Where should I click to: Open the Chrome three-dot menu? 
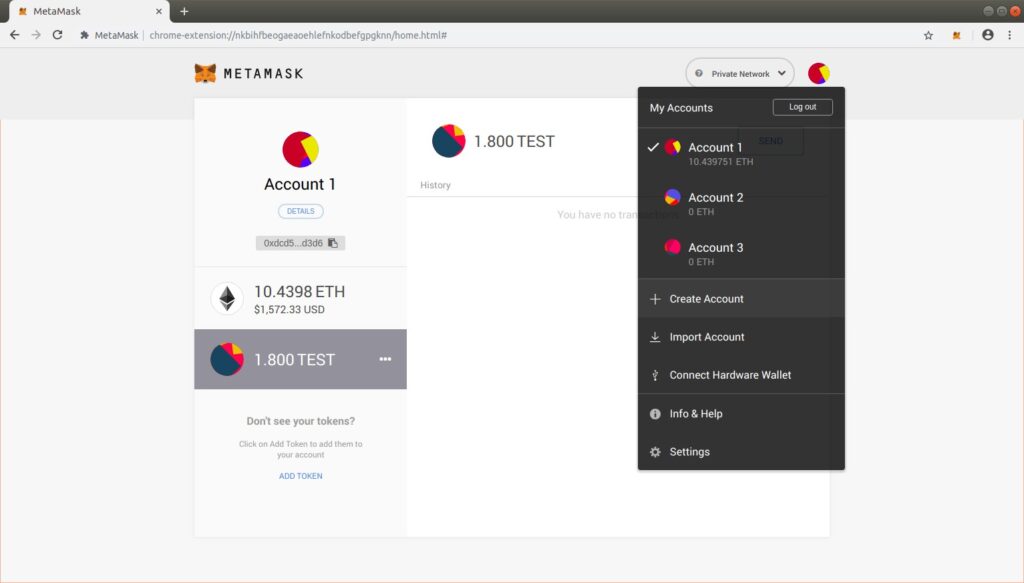(1009, 35)
